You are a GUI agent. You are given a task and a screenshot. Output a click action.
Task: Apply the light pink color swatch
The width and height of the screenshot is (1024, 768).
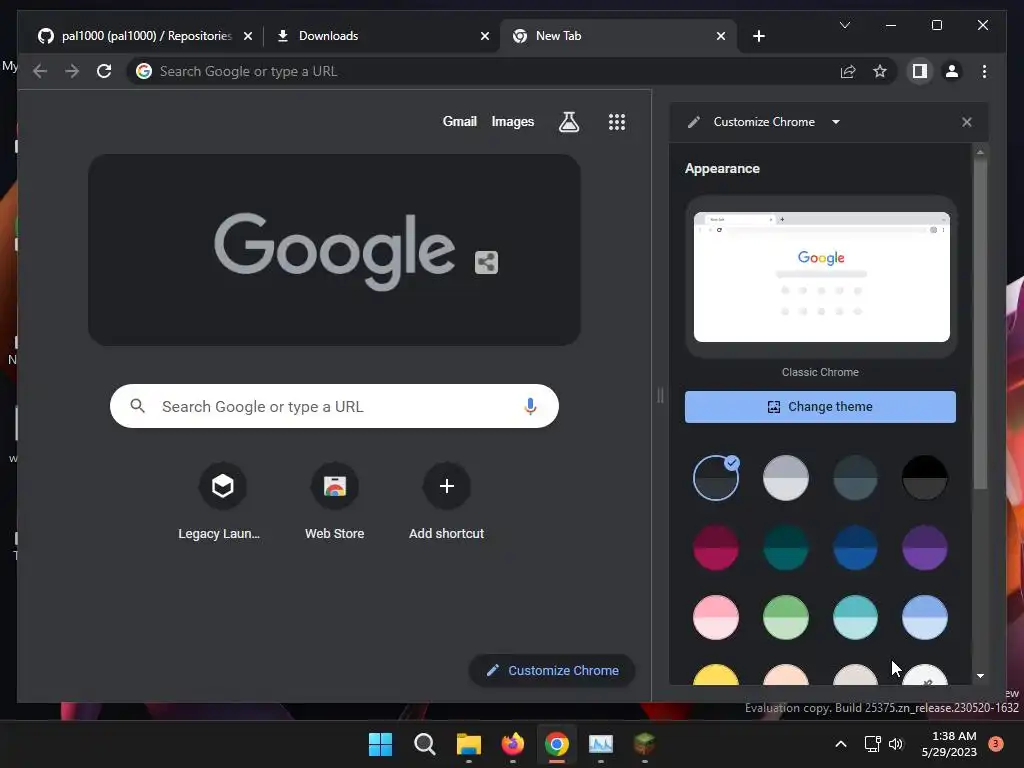(716, 617)
